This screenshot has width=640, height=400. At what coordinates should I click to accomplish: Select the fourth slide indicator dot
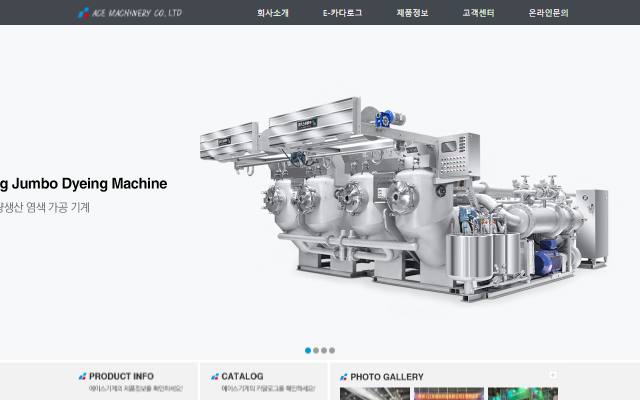point(332,350)
